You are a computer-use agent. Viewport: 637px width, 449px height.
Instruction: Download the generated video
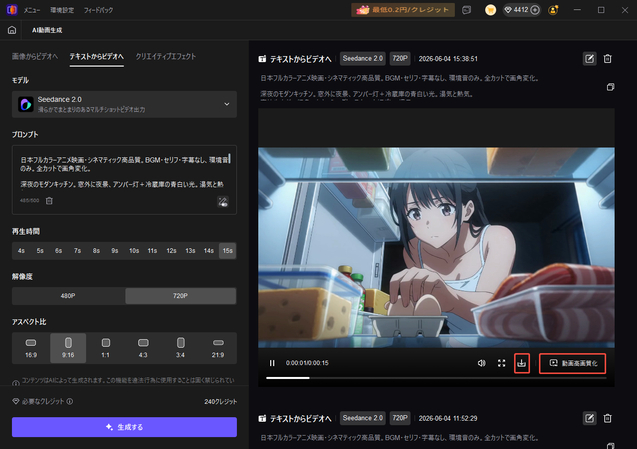[522, 363]
